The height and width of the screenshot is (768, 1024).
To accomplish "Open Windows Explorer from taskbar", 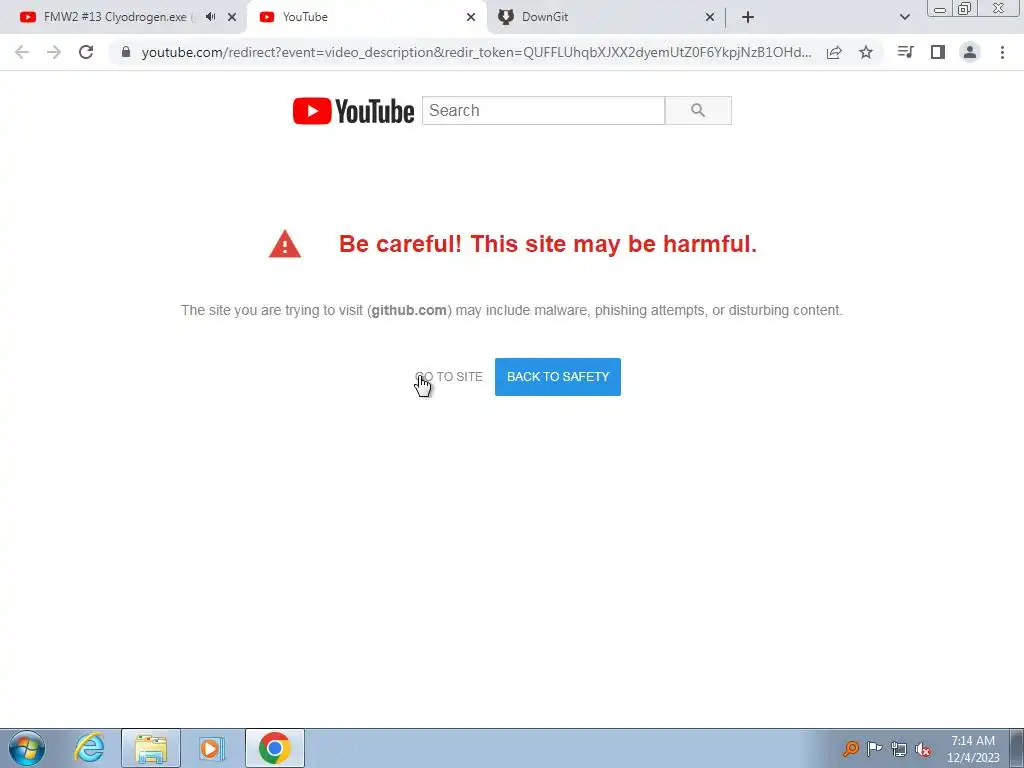I will 151,748.
